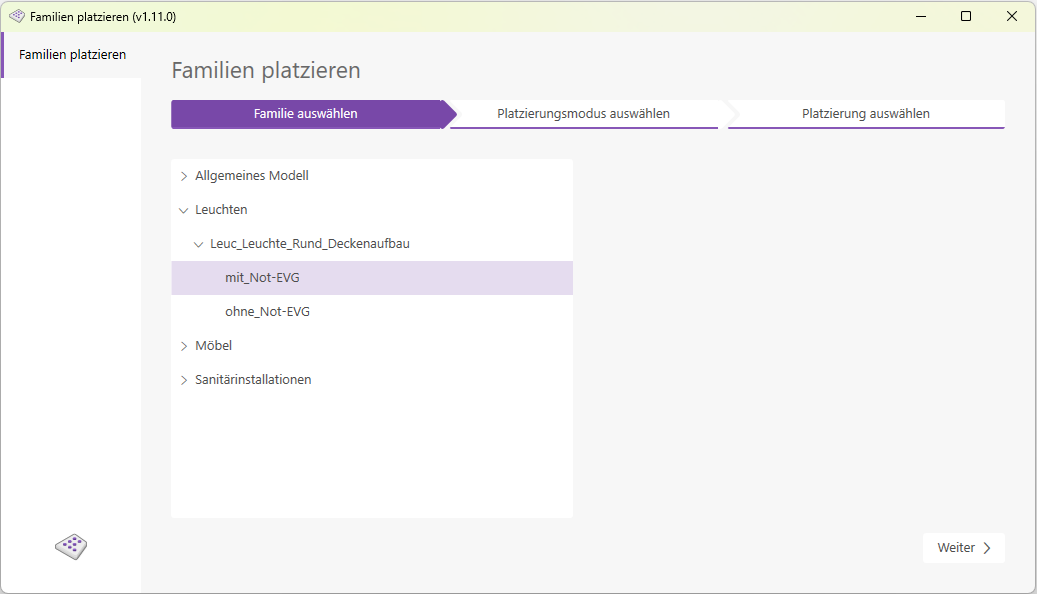Switch to the Platzierungsmodus auswählen step
Image resolution: width=1037 pixels, height=594 pixels.
pos(584,114)
